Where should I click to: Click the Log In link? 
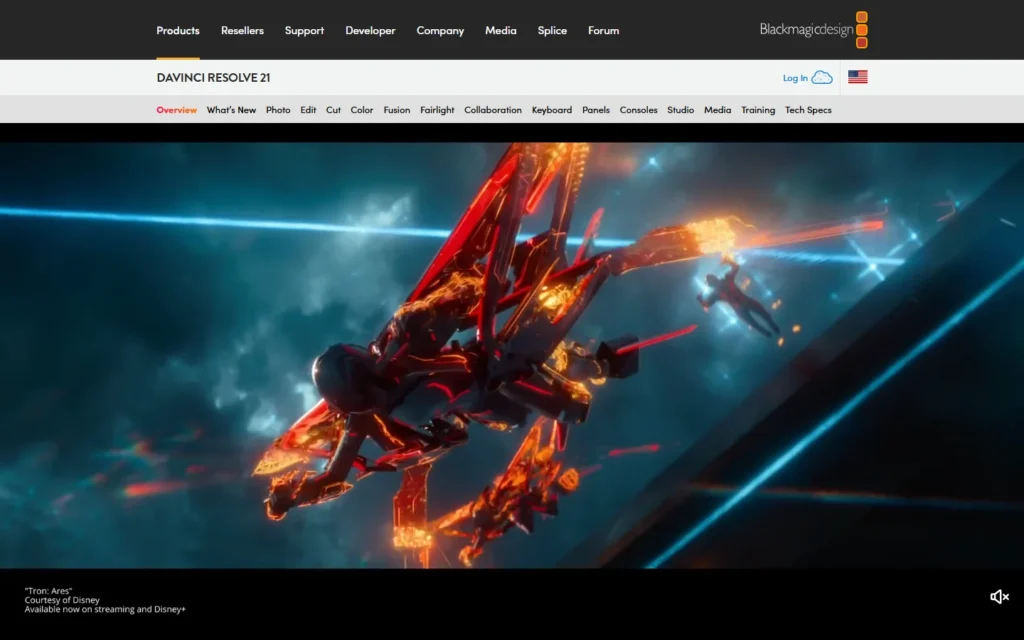click(795, 78)
